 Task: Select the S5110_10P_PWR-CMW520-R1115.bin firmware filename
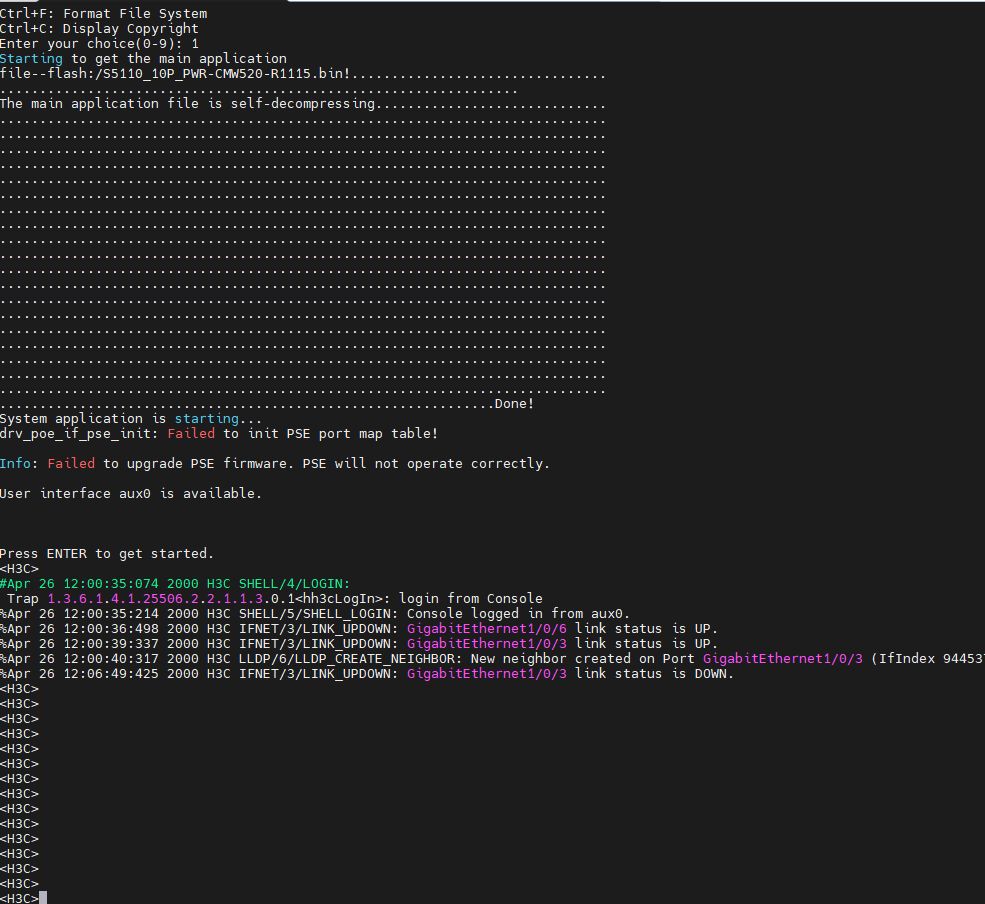pos(232,74)
